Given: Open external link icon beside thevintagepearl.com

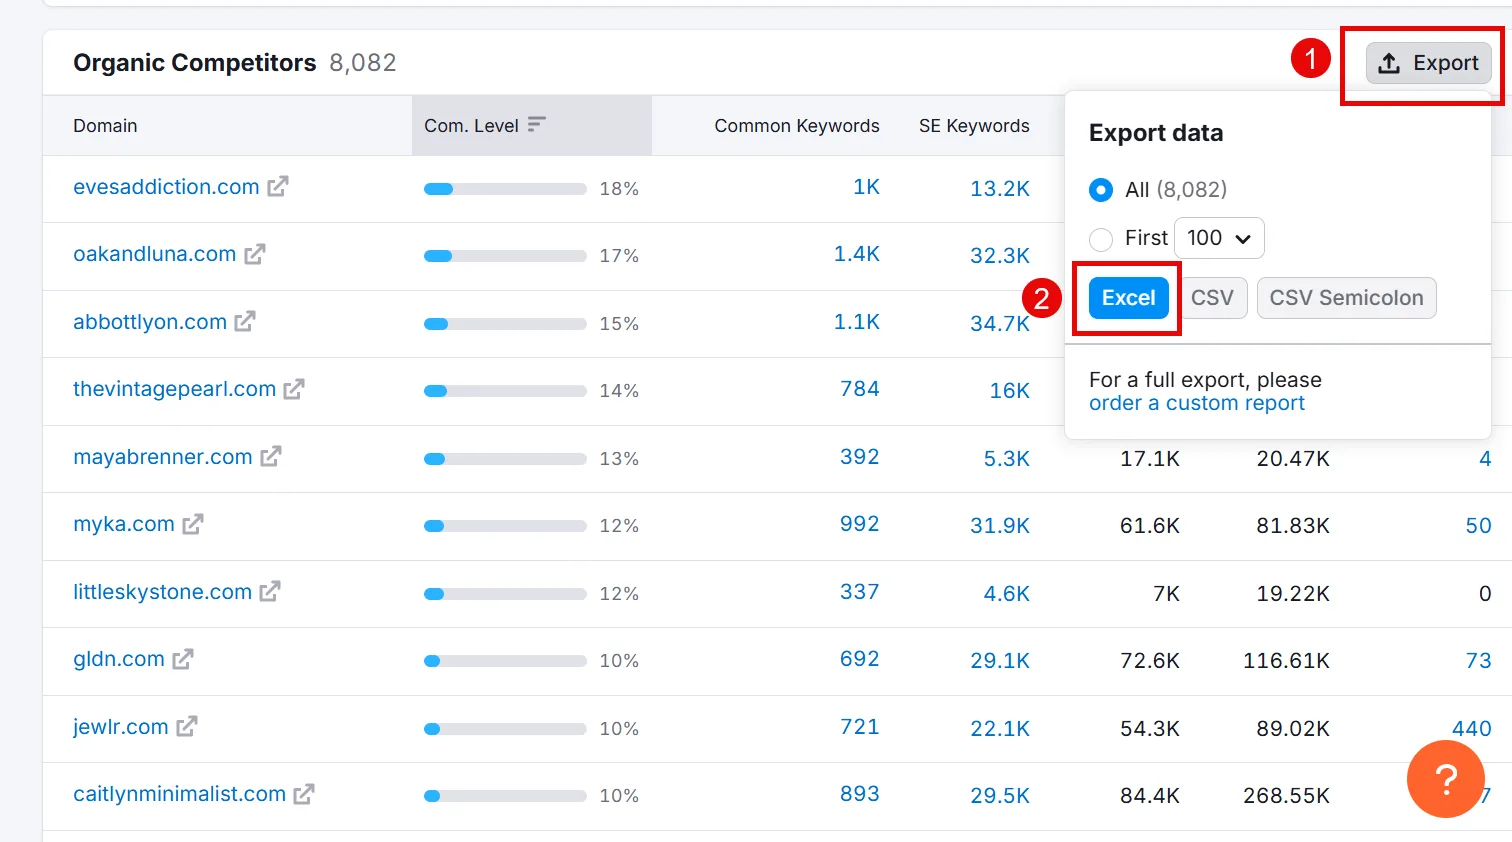Looking at the screenshot, I should click(294, 389).
